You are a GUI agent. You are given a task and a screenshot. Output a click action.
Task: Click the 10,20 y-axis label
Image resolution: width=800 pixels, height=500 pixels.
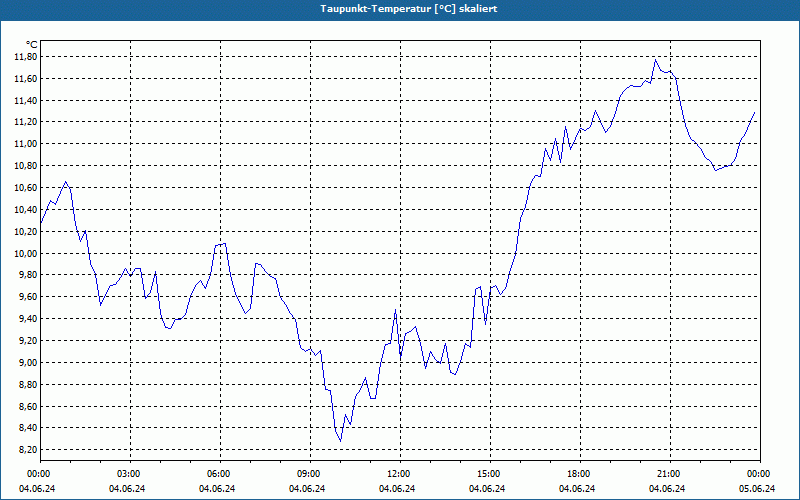pos(26,231)
